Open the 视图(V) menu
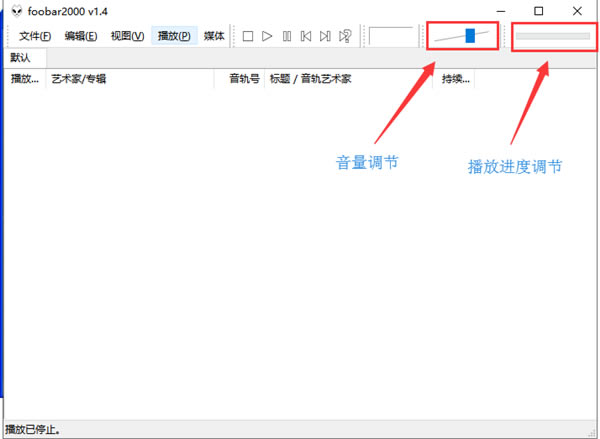The width and height of the screenshot is (600, 439). click(127, 36)
